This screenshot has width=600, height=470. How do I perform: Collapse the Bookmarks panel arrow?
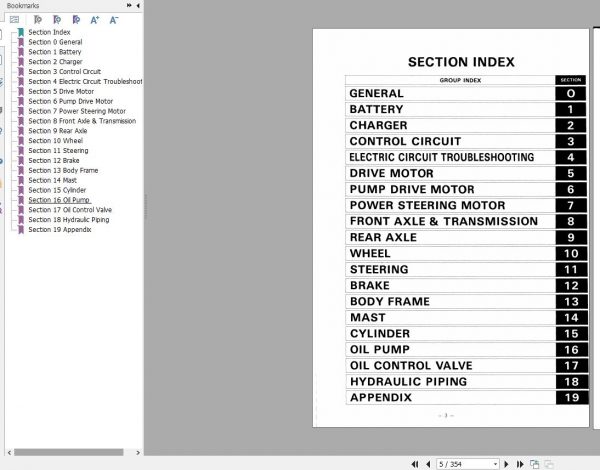pyautogui.click(x=138, y=5)
